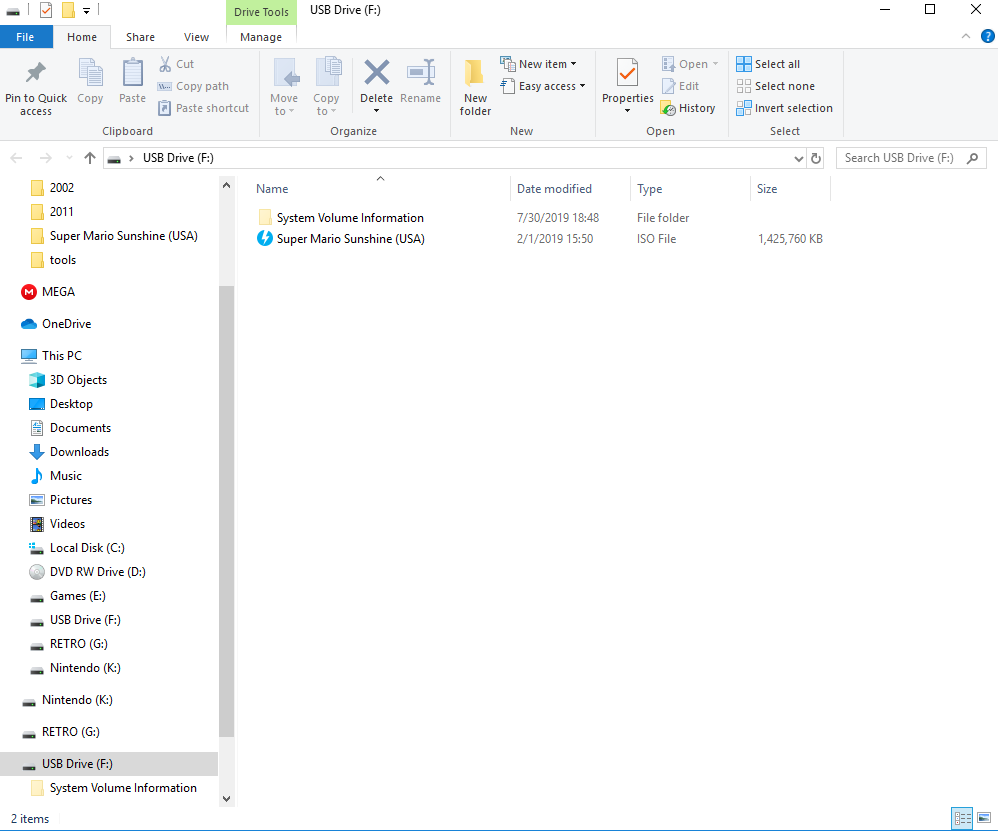
Task: Click the Properties checkmark icon
Action: (628, 73)
